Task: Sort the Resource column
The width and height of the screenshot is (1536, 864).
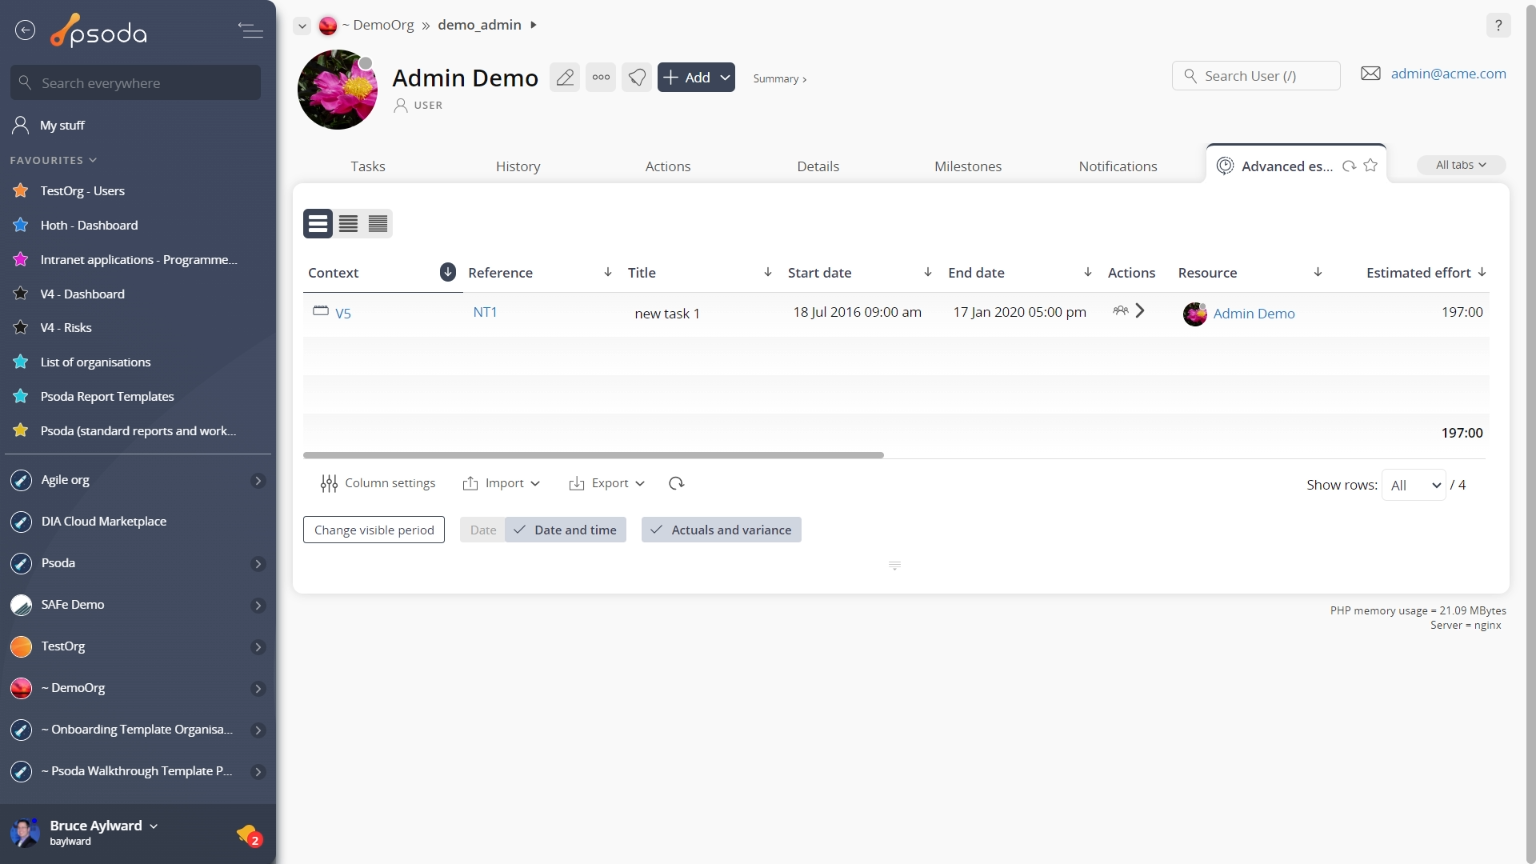Action: point(1318,272)
